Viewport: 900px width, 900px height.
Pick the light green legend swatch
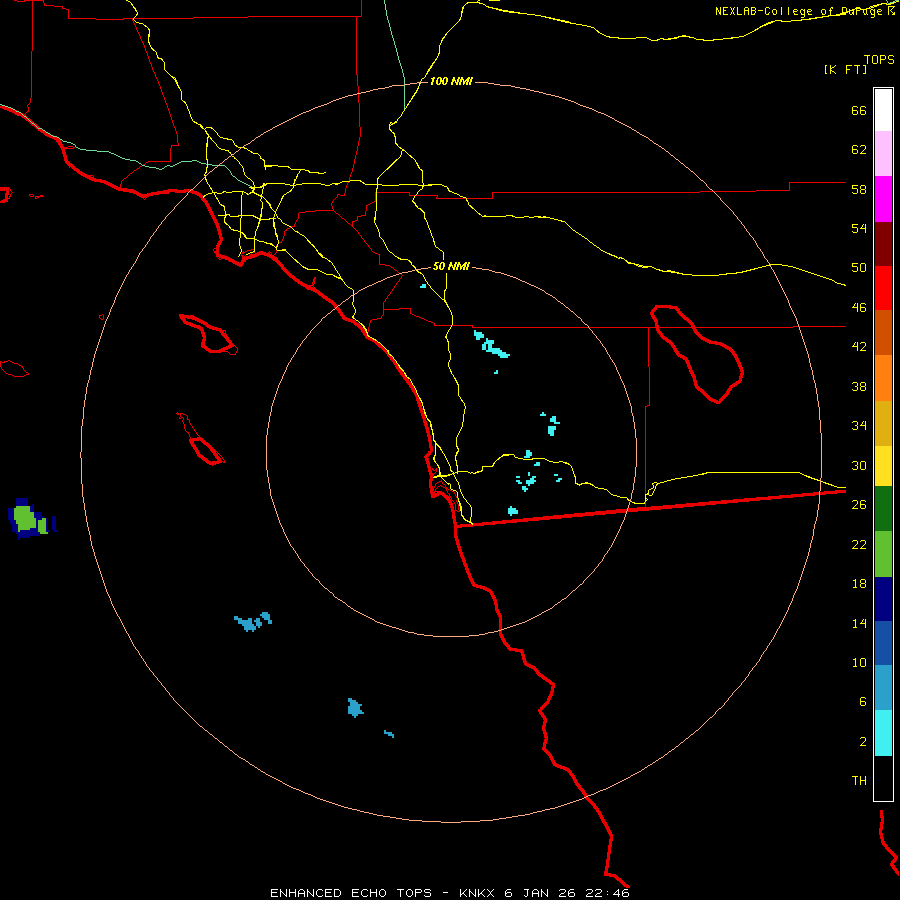pos(883,554)
